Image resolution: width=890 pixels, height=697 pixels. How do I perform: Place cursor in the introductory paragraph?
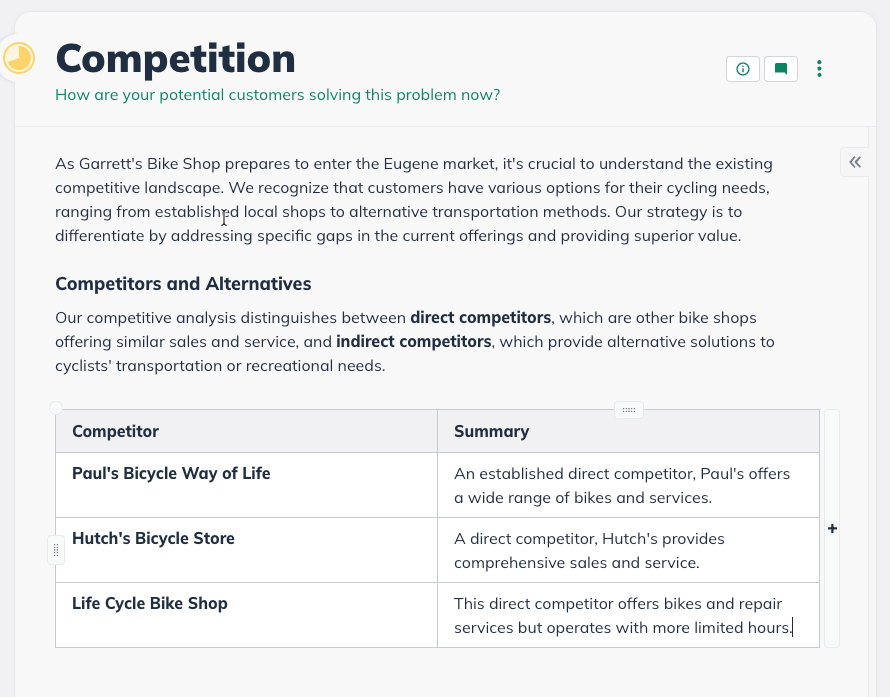point(400,199)
